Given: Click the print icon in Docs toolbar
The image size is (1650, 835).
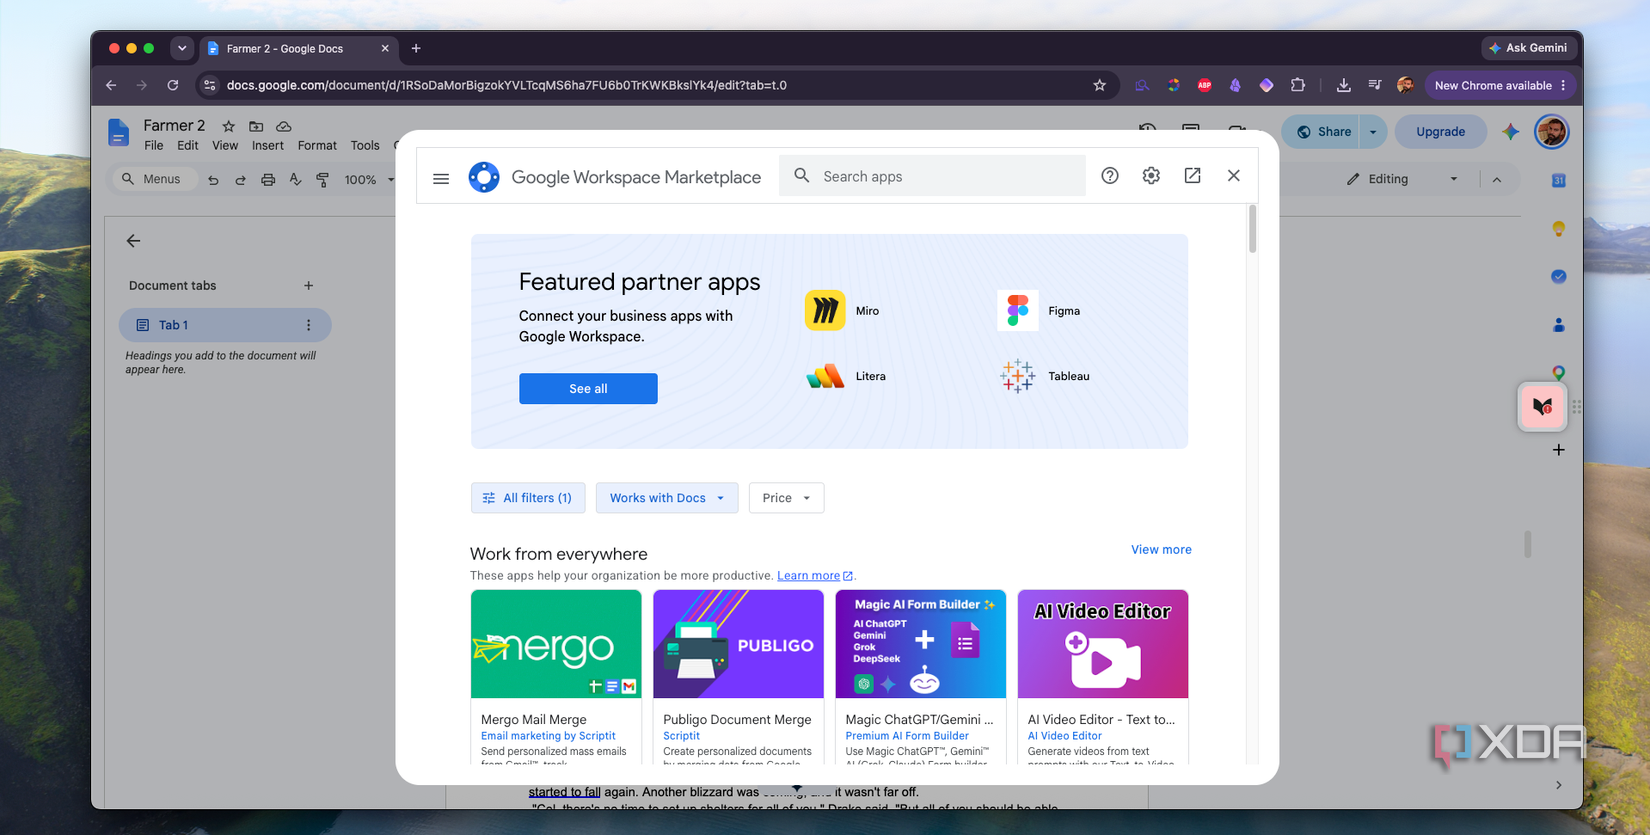Looking at the screenshot, I should pos(268,180).
